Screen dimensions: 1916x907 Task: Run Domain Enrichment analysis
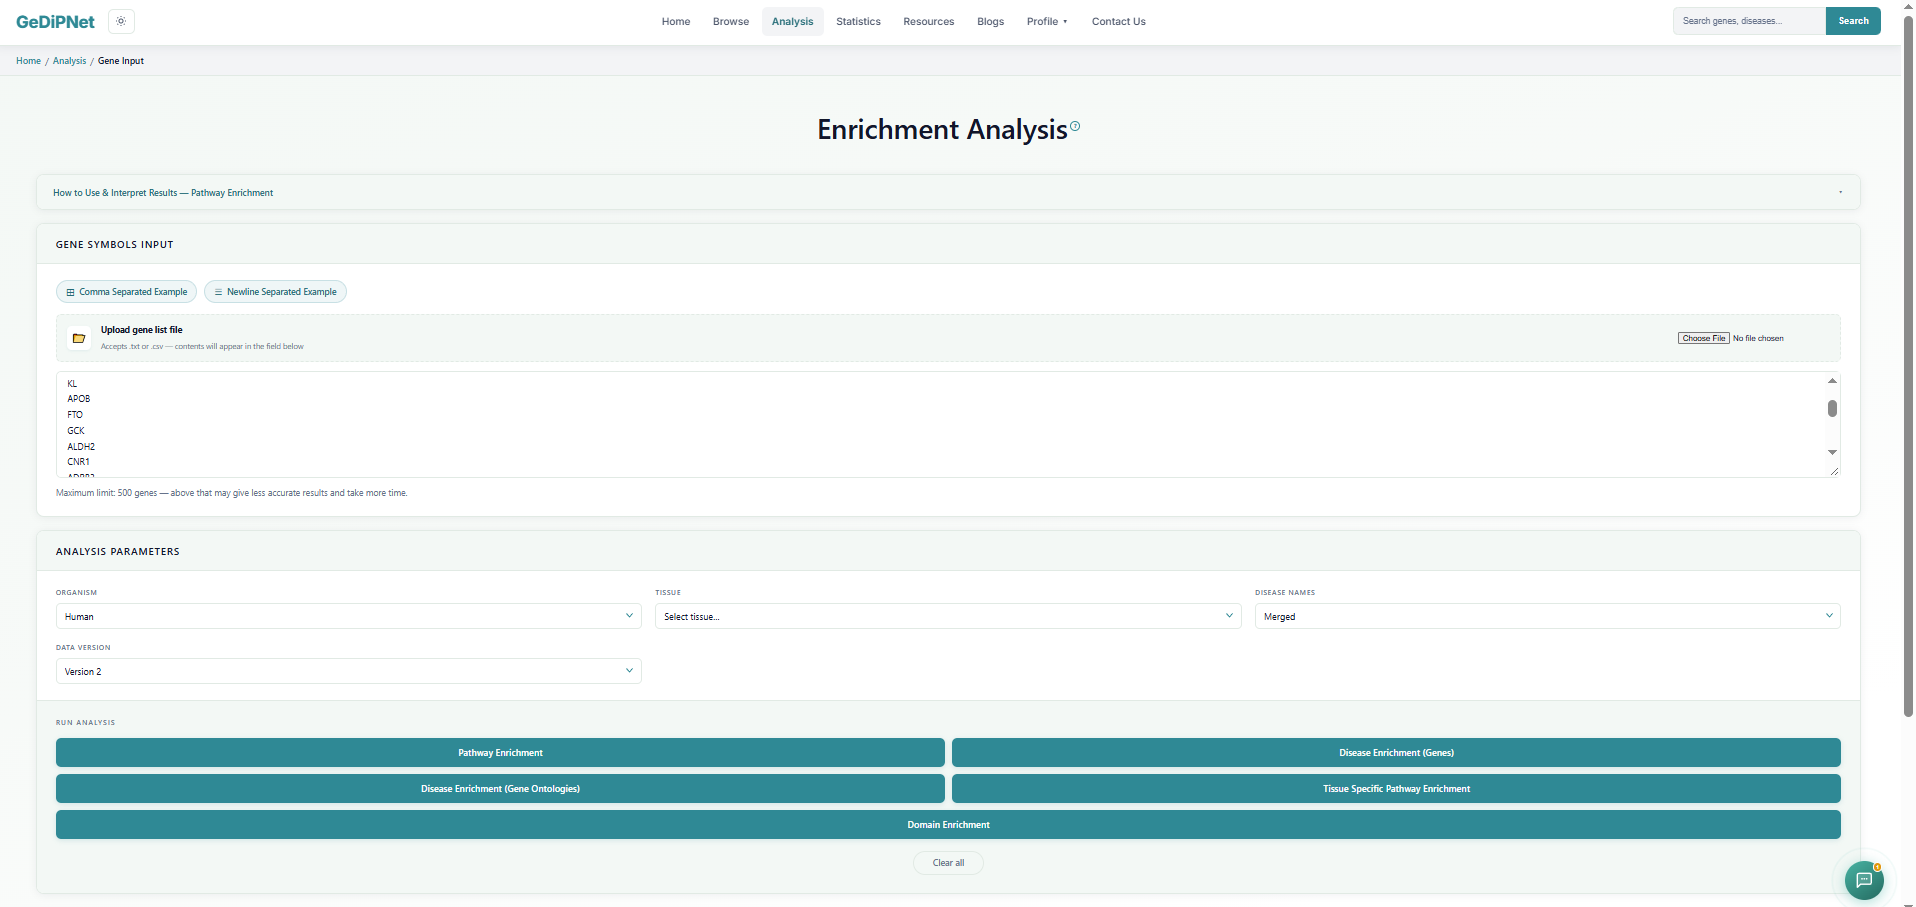point(948,824)
